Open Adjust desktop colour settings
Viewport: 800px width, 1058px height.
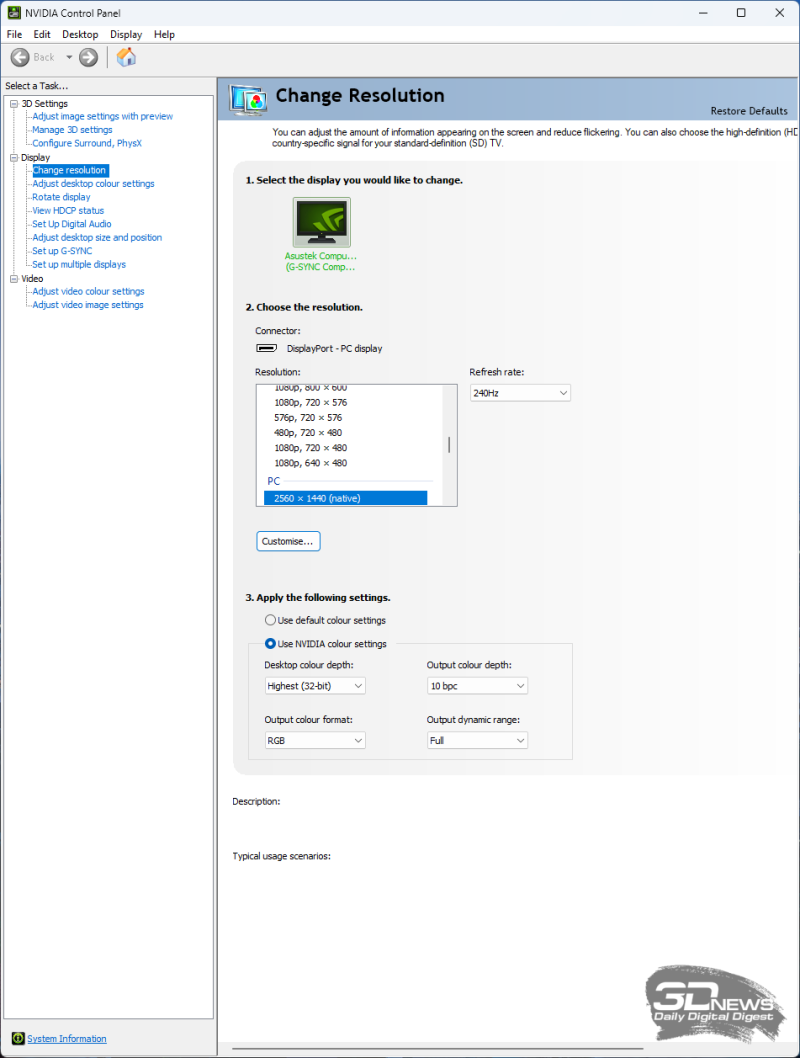pos(93,184)
